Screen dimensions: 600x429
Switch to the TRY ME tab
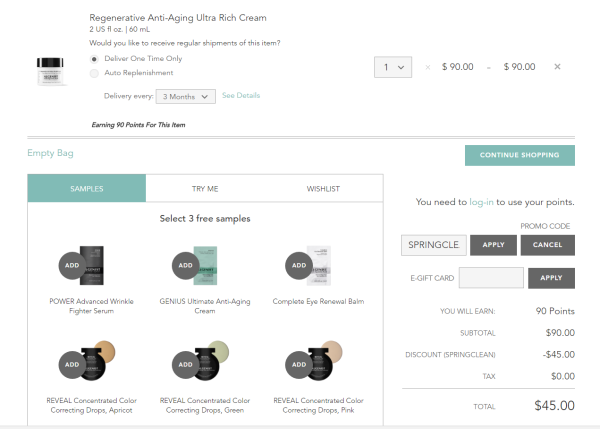205,188
